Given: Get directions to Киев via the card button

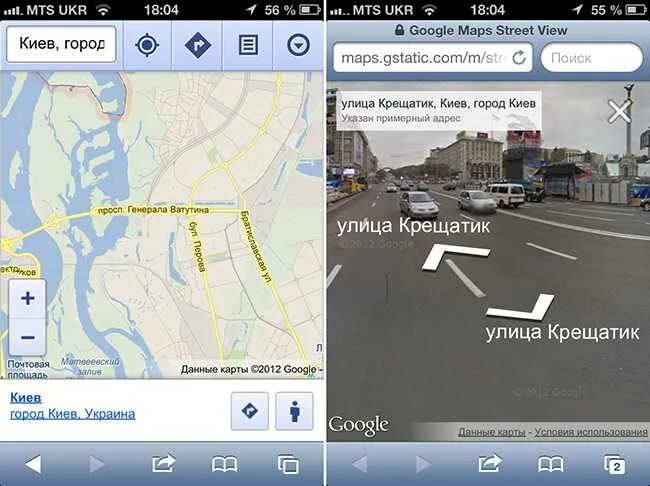Looking at the screenshot, I should (x=250, y=411).
